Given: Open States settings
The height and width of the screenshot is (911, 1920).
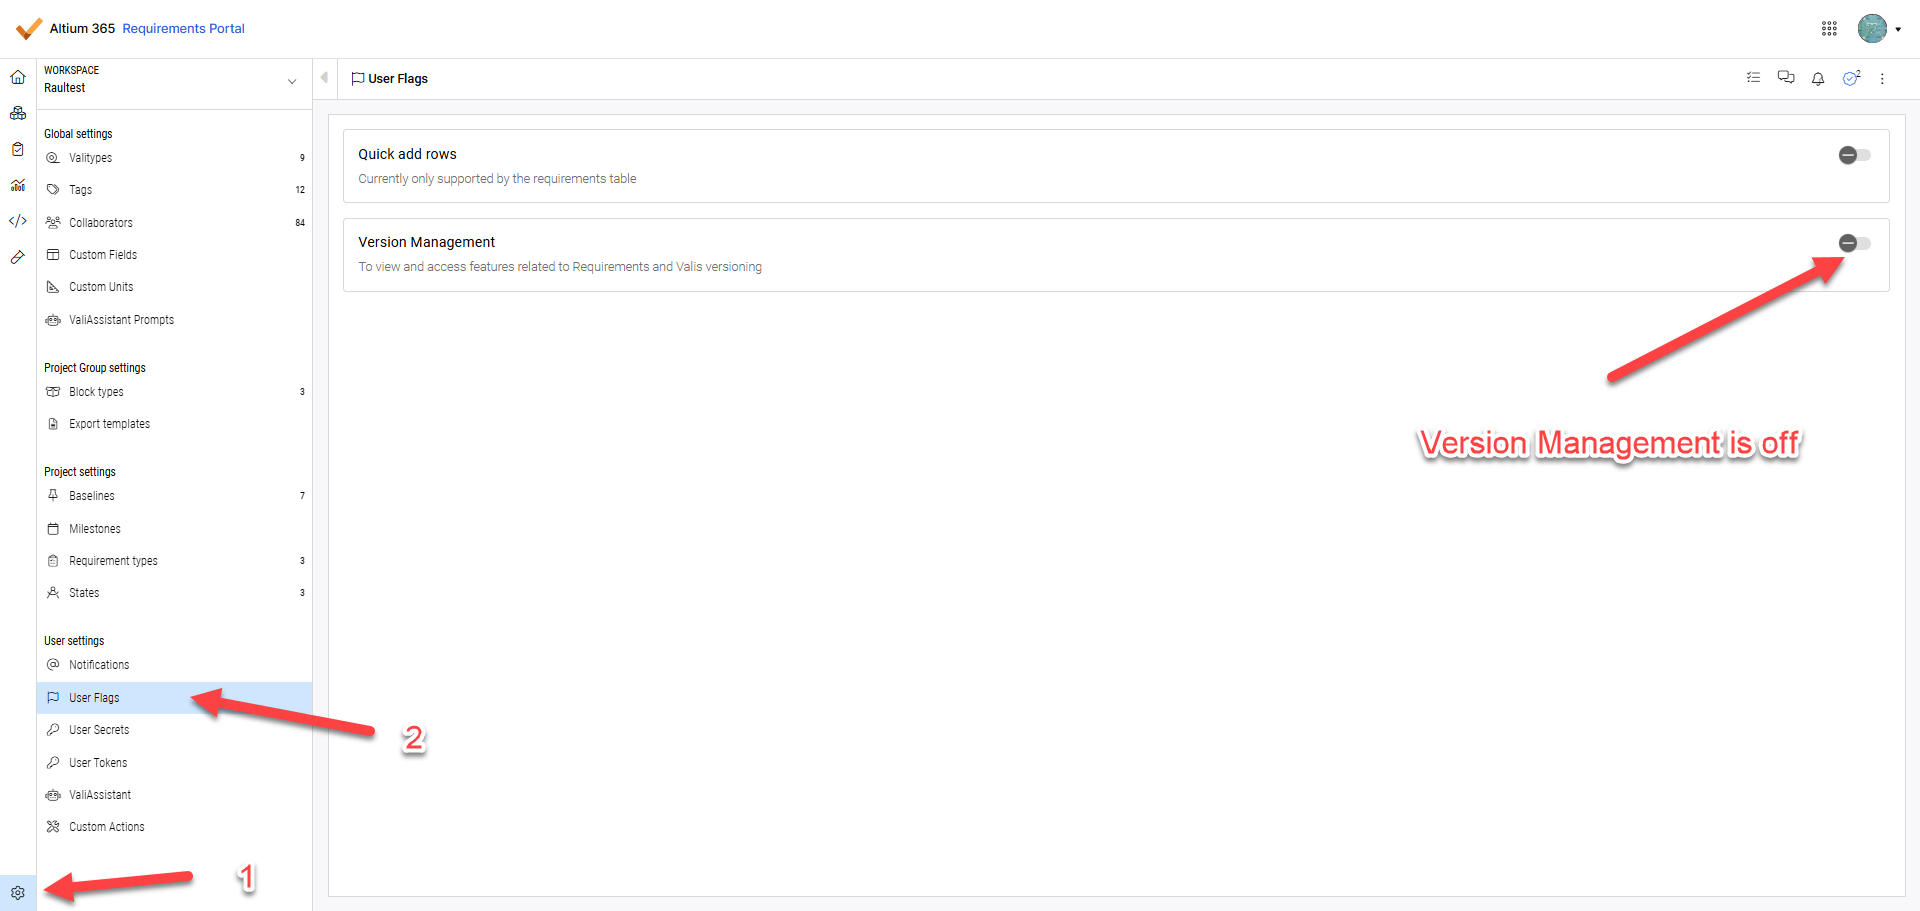Looking at the screenshot, I should click(174, 593).
